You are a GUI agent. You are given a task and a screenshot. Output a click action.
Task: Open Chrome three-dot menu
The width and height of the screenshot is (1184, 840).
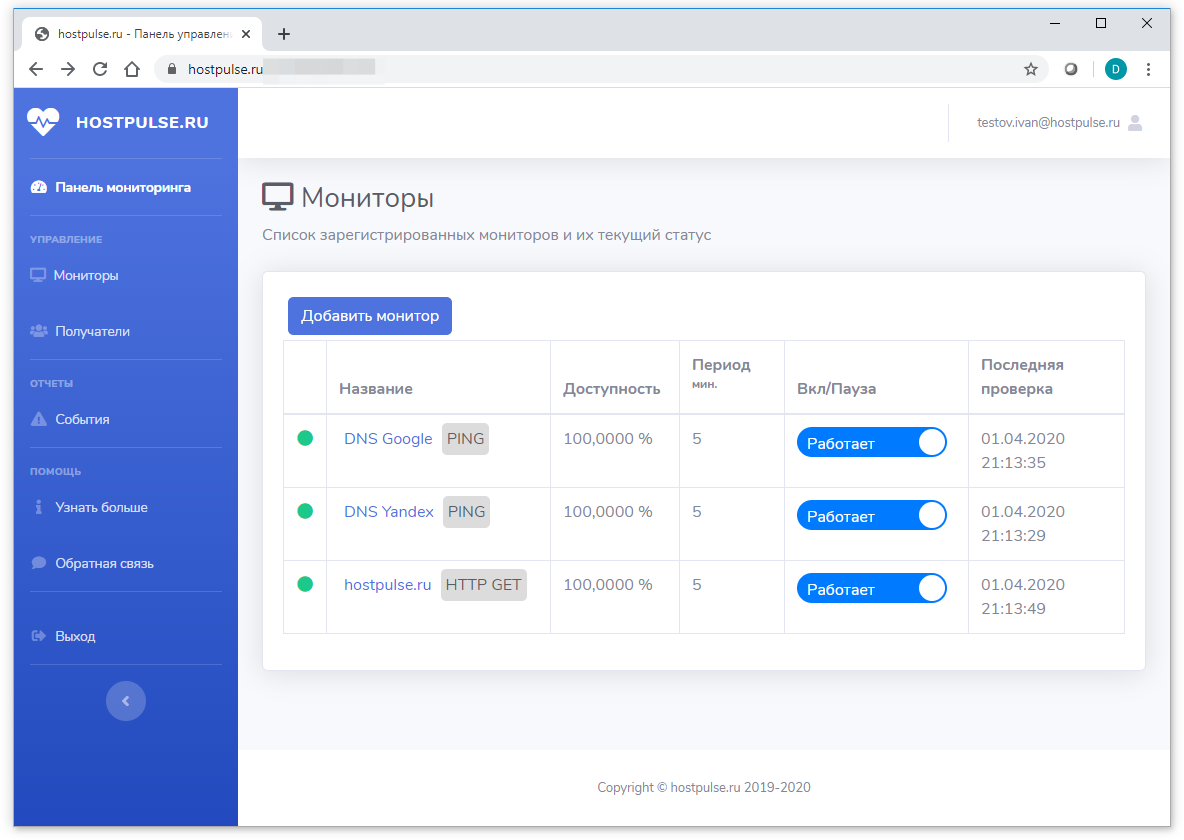click(1148, 69)
